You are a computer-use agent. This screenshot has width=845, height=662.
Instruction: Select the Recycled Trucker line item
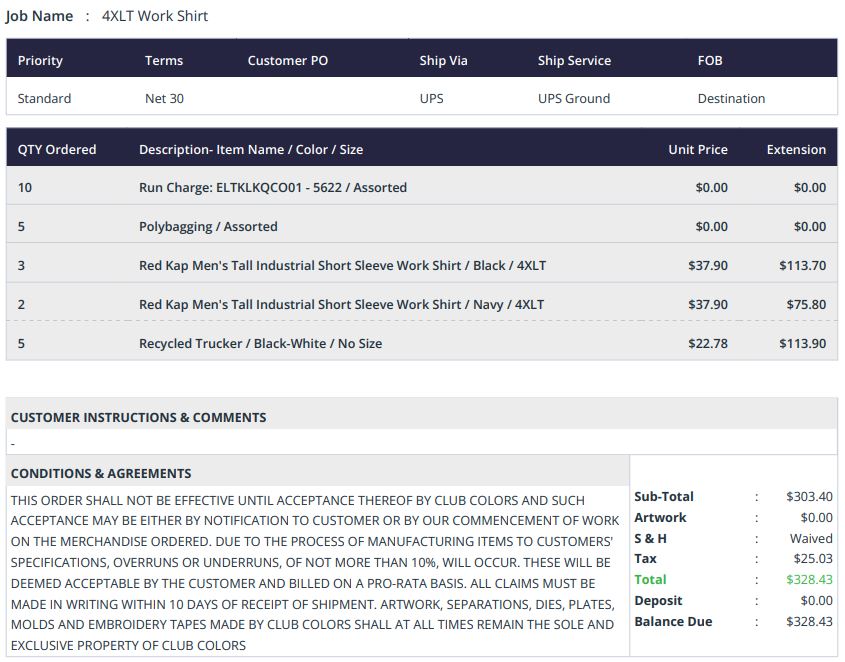pyautogui.click(x=260, y=344)
